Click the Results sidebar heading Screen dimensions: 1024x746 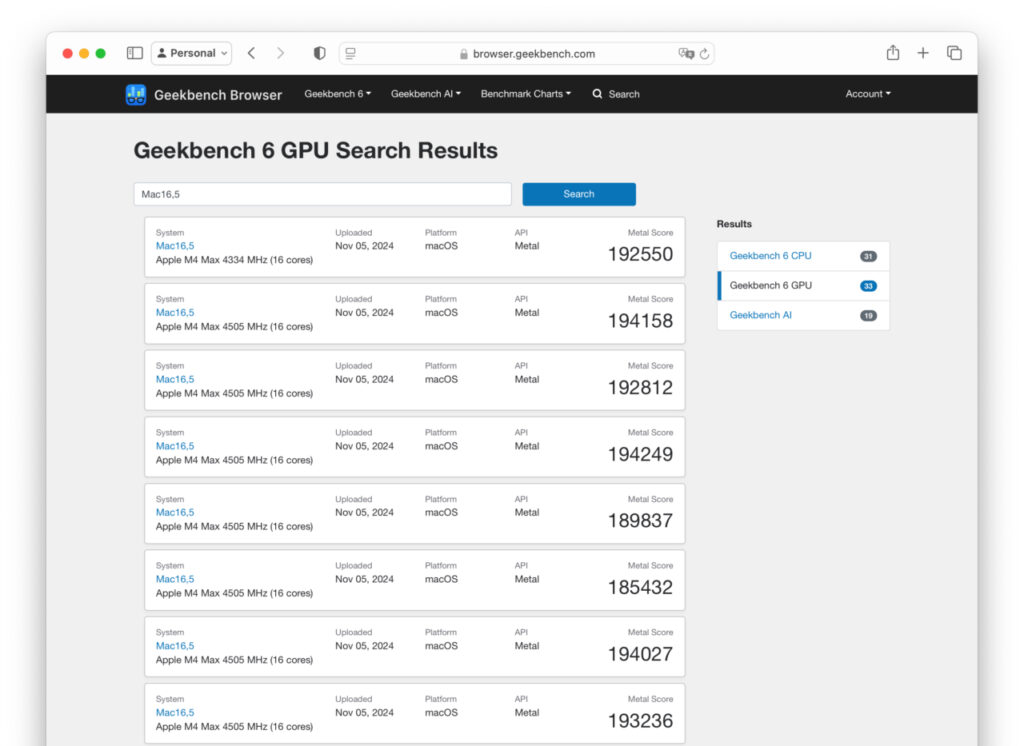click(734, 224)
